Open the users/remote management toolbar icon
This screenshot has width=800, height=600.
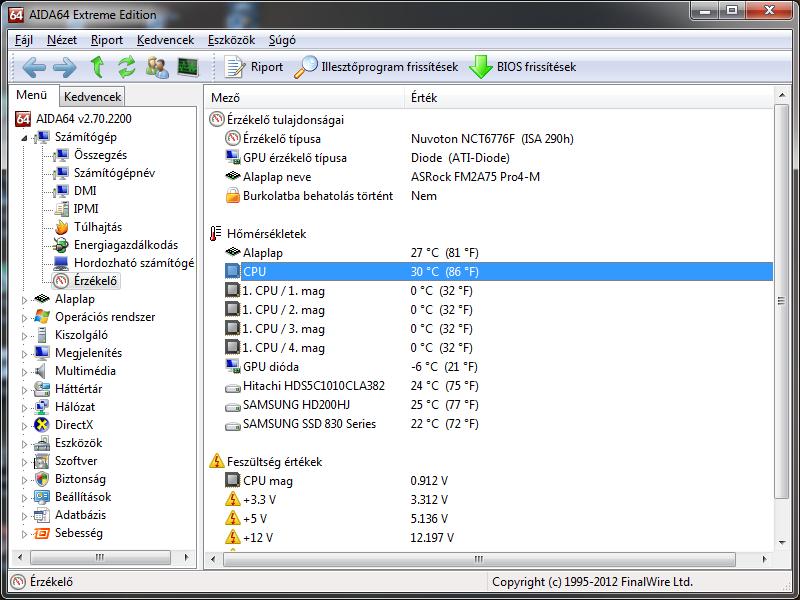(x=157, y=67)
